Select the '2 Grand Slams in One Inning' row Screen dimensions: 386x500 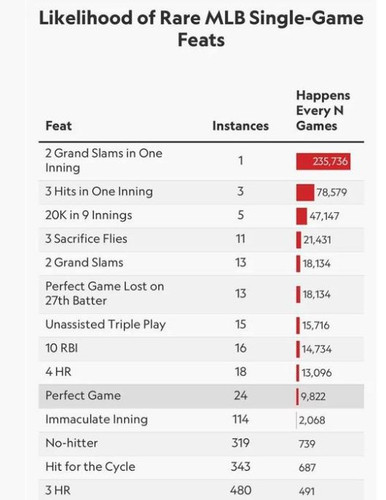pos(201,161)
